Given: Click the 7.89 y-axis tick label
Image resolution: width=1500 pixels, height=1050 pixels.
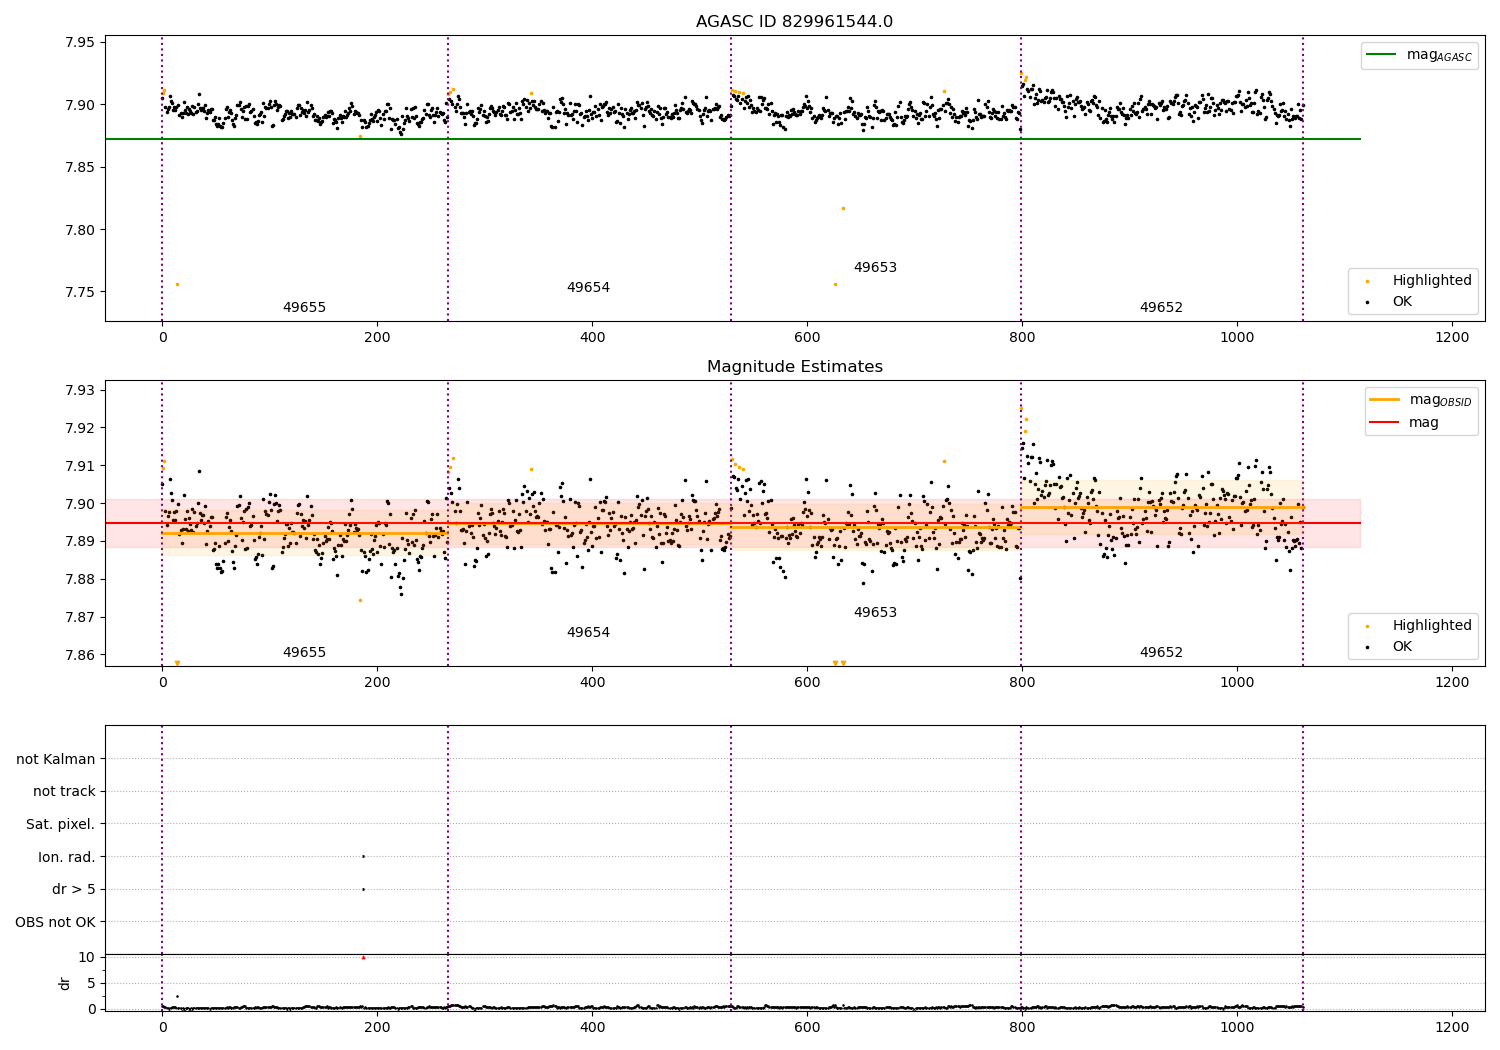Looking at the screenshot, I should 79,542.
